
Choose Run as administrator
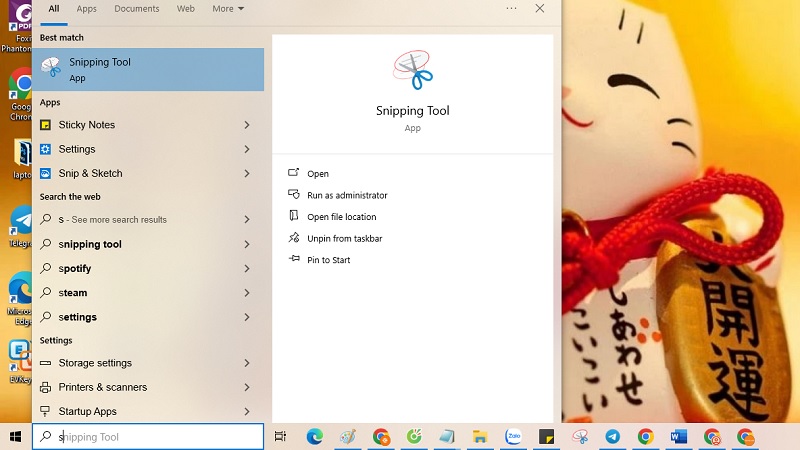click(x=347, y=195)
